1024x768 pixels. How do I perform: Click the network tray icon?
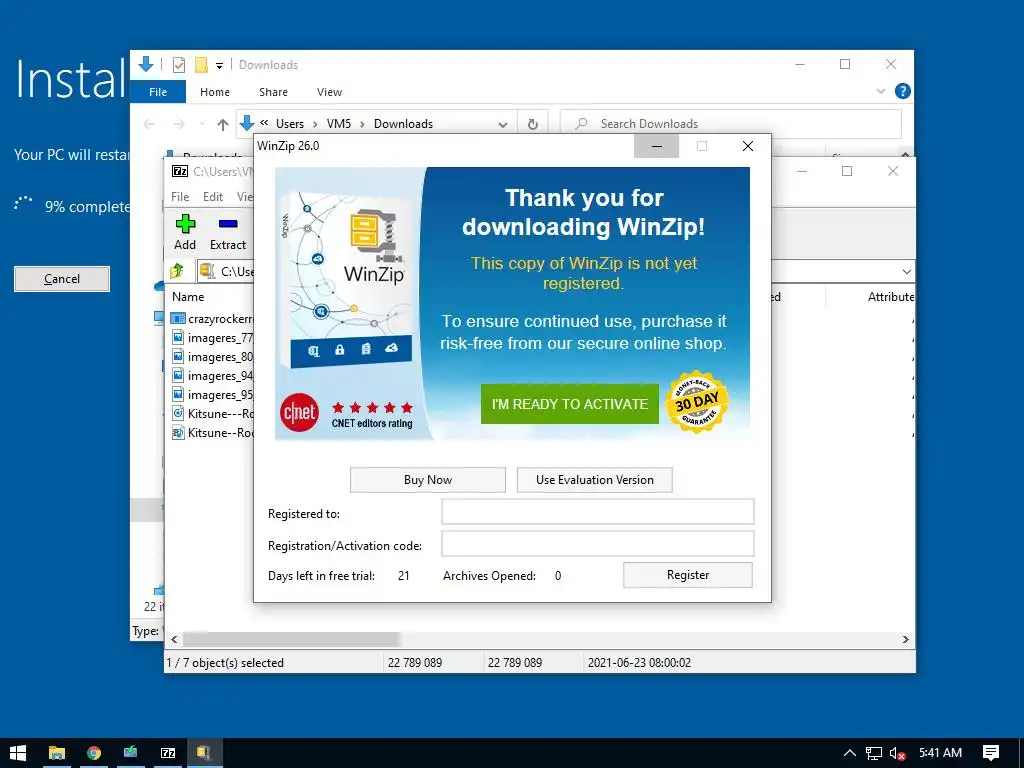874,753
